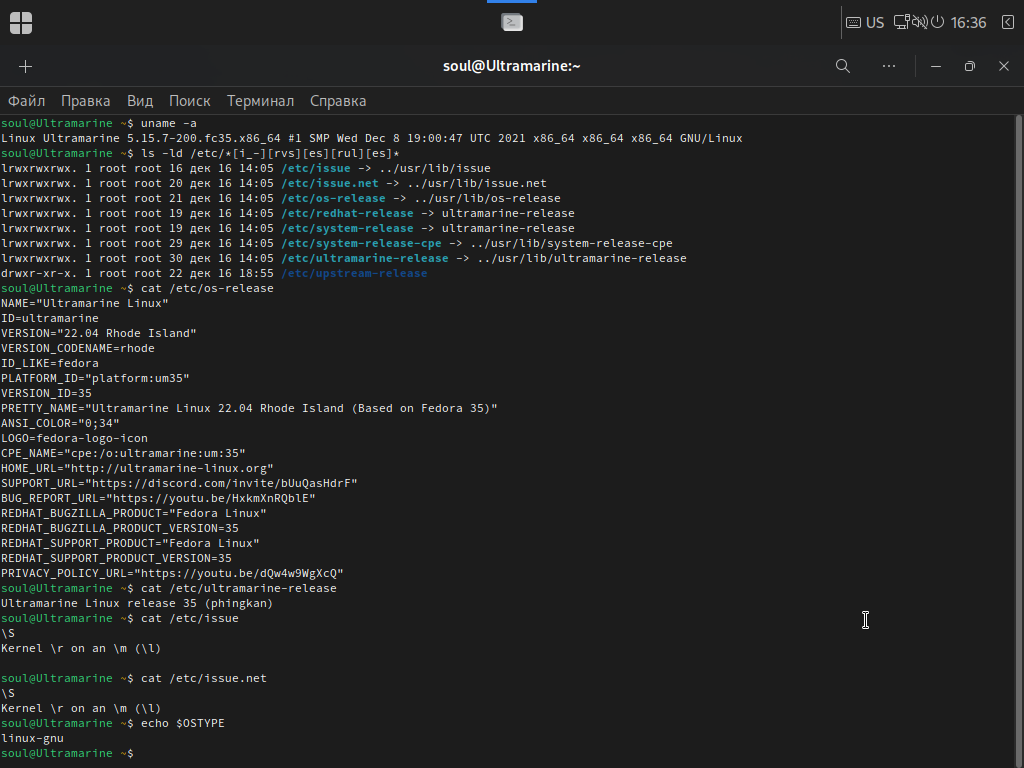Open the Справка menu
Image resolution: width=1024 pixels, height=768 pixels.
click(338, 101)
